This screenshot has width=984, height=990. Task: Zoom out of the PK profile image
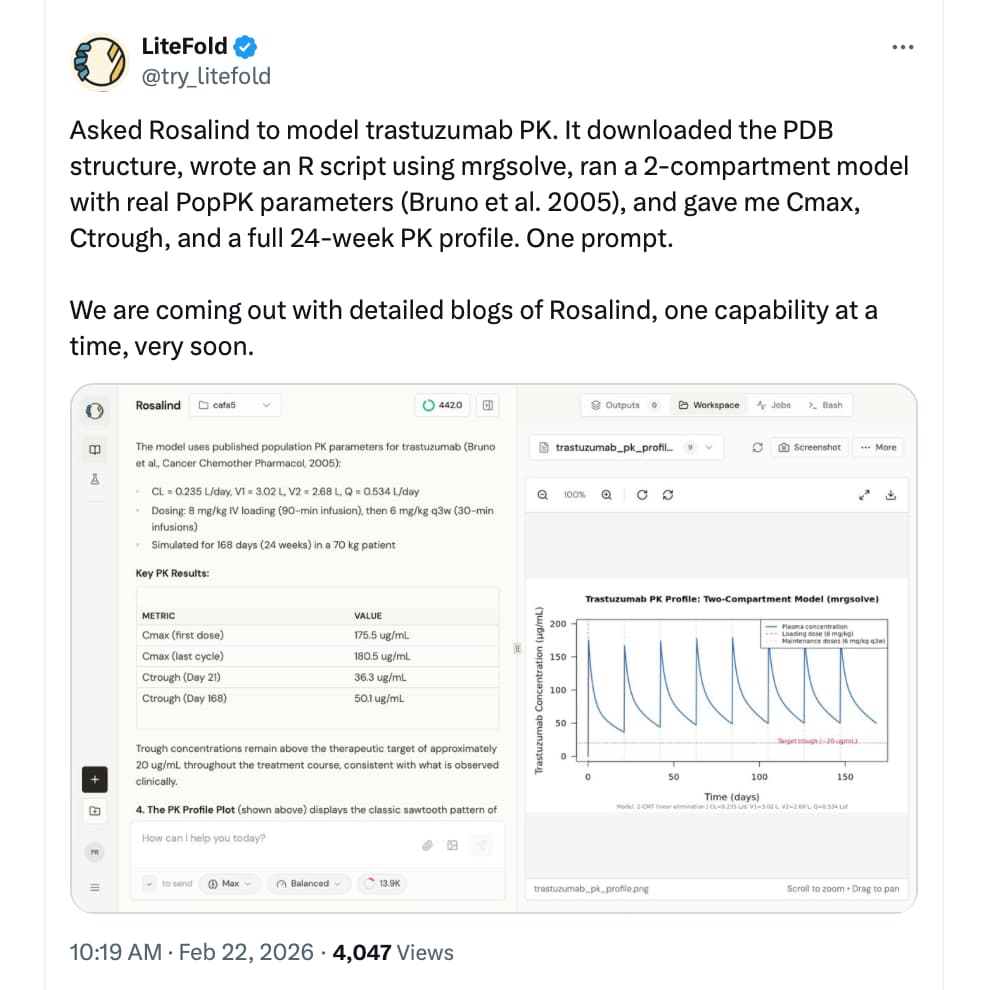(x=543, y=494)
